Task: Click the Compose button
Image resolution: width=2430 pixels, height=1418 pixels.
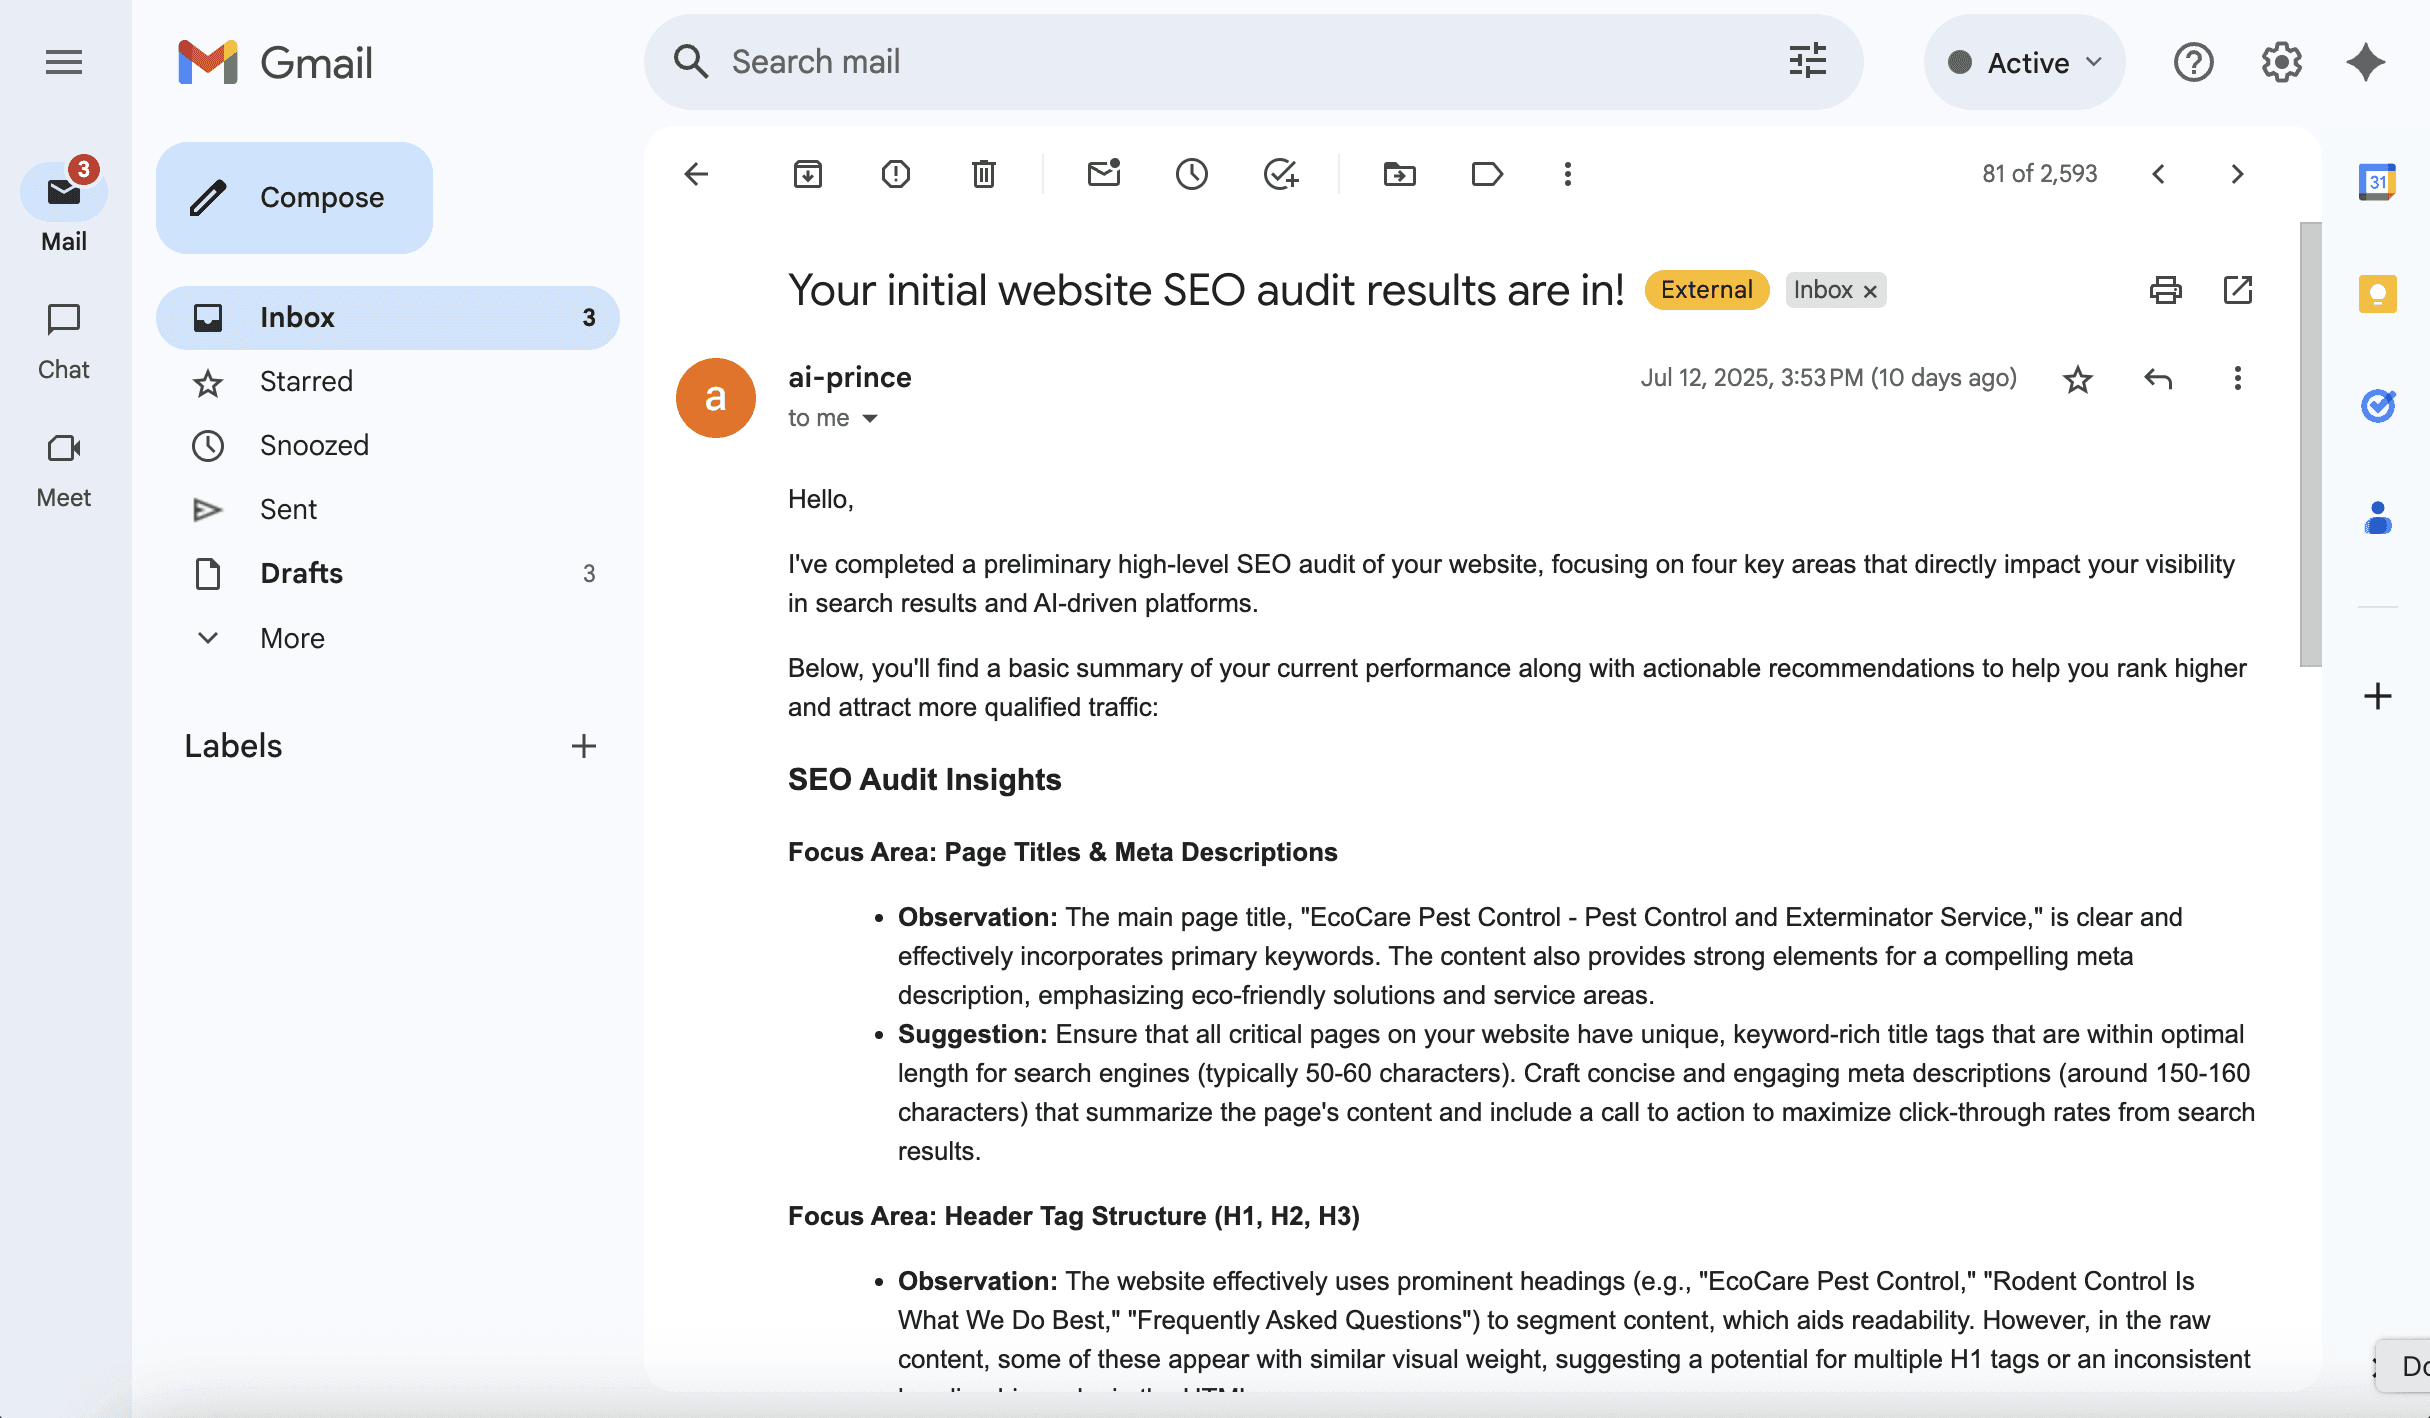Action: click(x=294, y=198)
